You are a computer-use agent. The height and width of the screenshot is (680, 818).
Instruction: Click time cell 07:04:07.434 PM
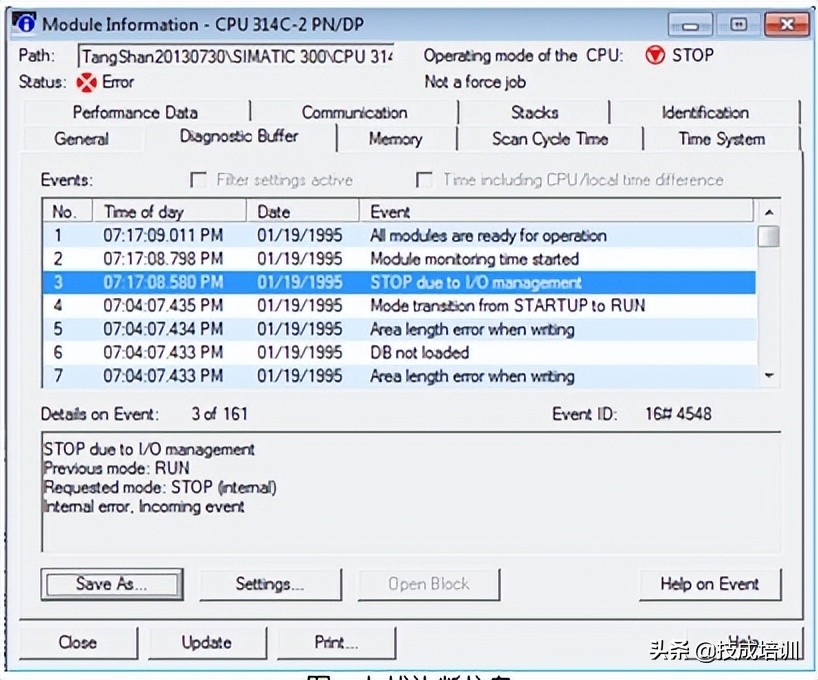coord(163,329)
